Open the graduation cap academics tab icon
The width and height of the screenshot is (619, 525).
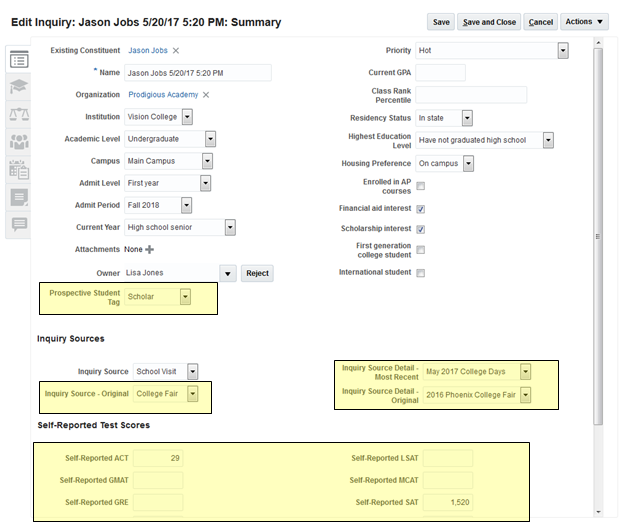click(19, 86)
